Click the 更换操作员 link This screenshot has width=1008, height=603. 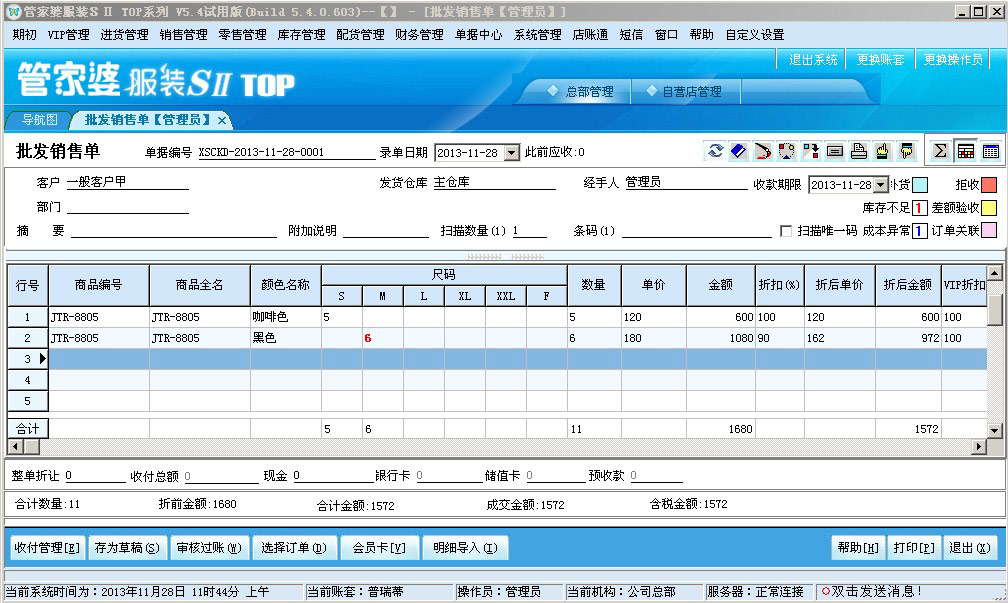[x=952, y=59]
